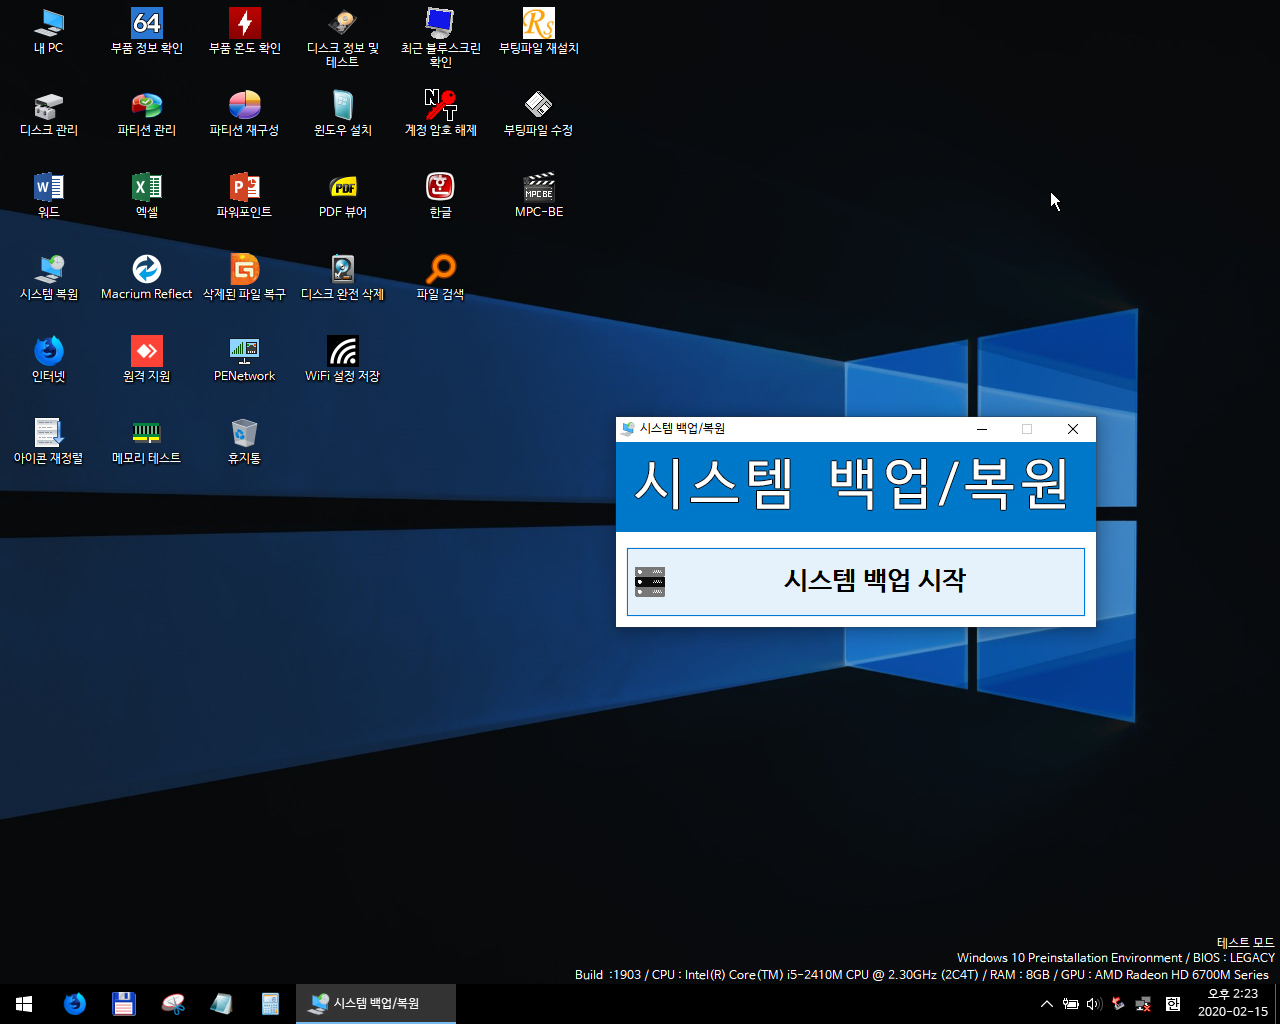Viewport: 1280px width, 1024px height.
Task: Open the Windows Start menu
Action: coord(24,1004)
